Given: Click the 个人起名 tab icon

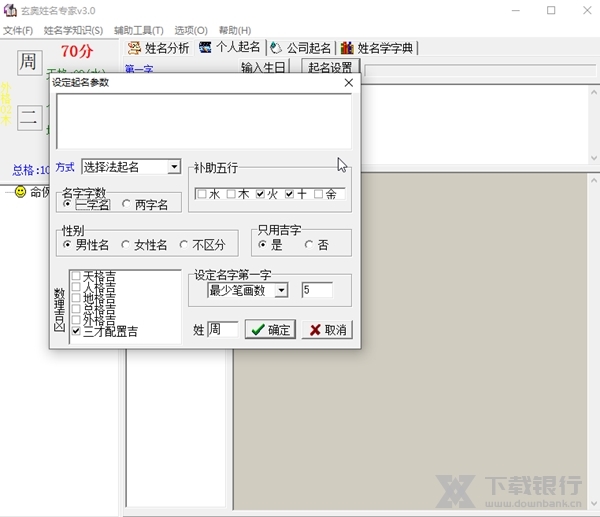Looking at the screenshot, I should (205, 47).
